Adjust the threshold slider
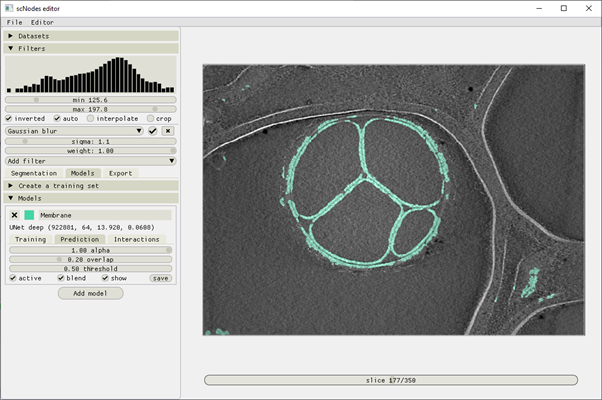This screenshot has width=602, height=400. tap(91, 269)
